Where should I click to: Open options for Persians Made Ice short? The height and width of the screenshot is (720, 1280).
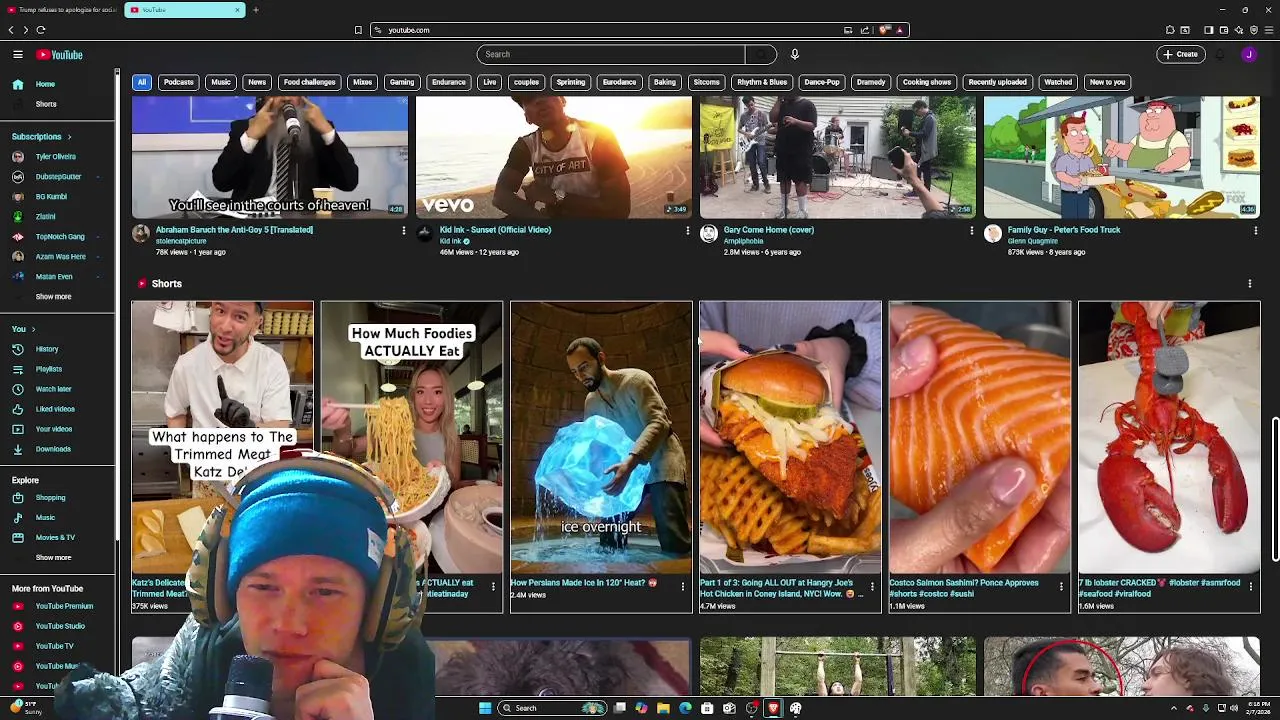(683, 587)
